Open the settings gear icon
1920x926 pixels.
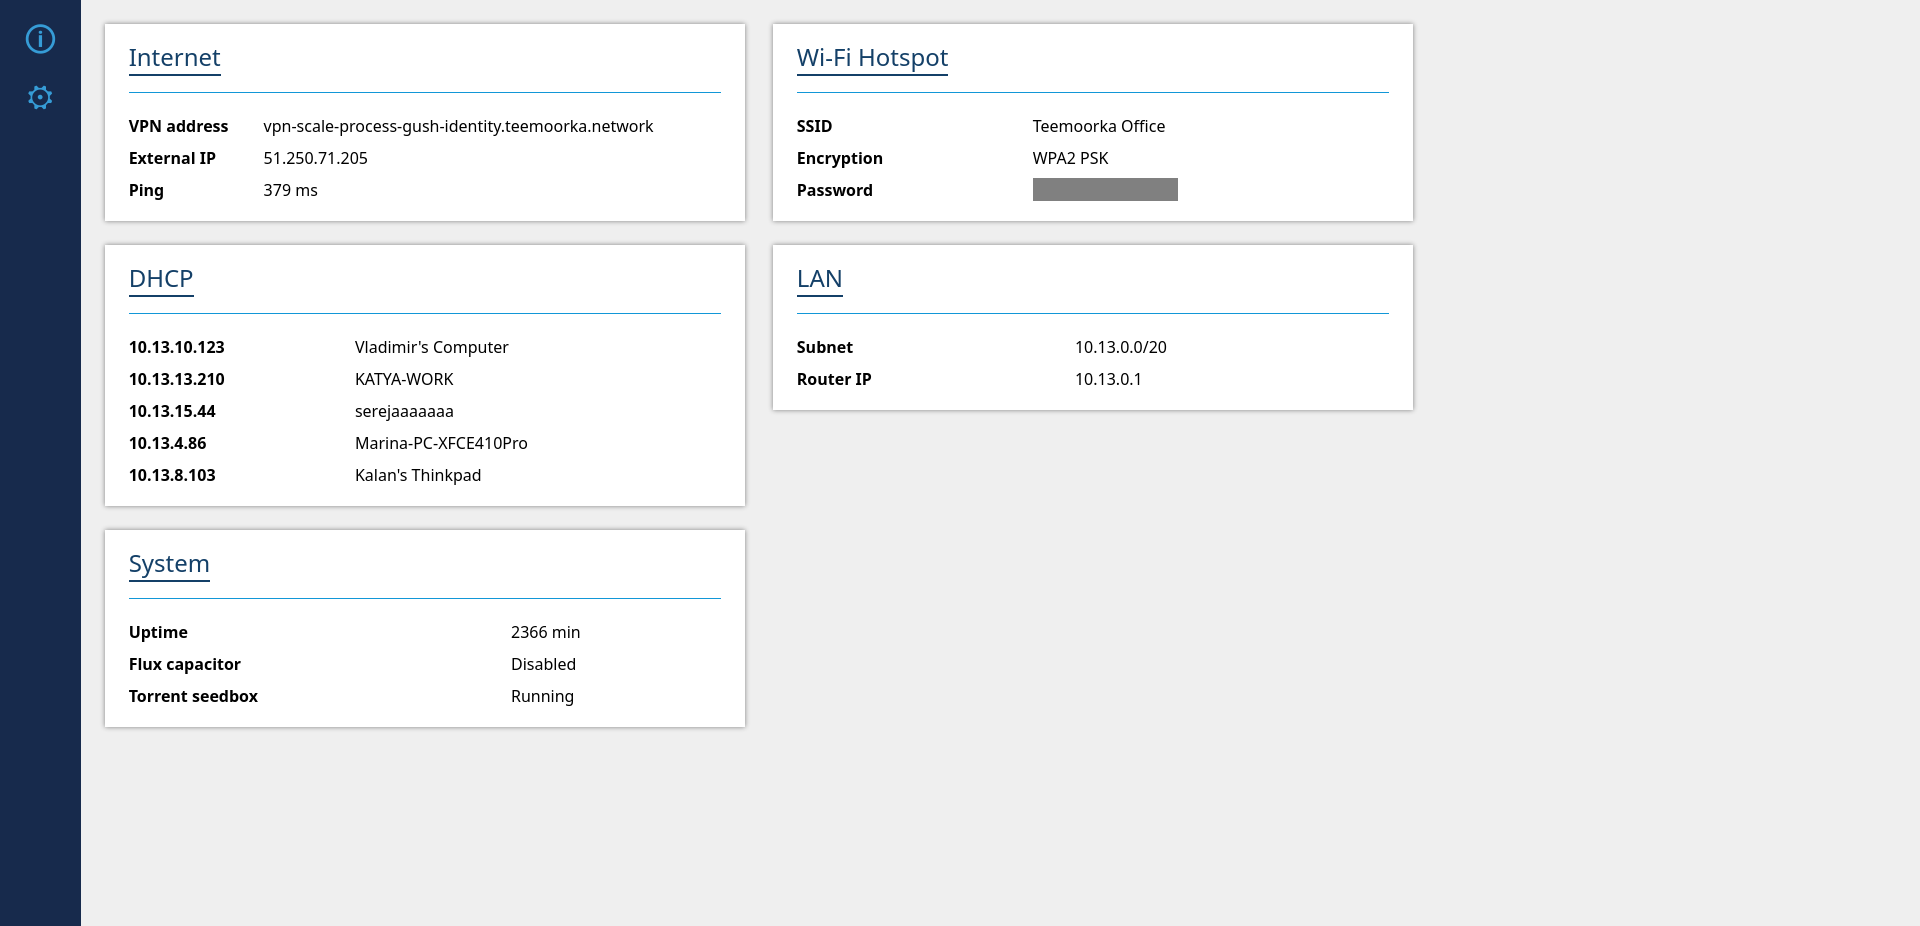[40, 97]
